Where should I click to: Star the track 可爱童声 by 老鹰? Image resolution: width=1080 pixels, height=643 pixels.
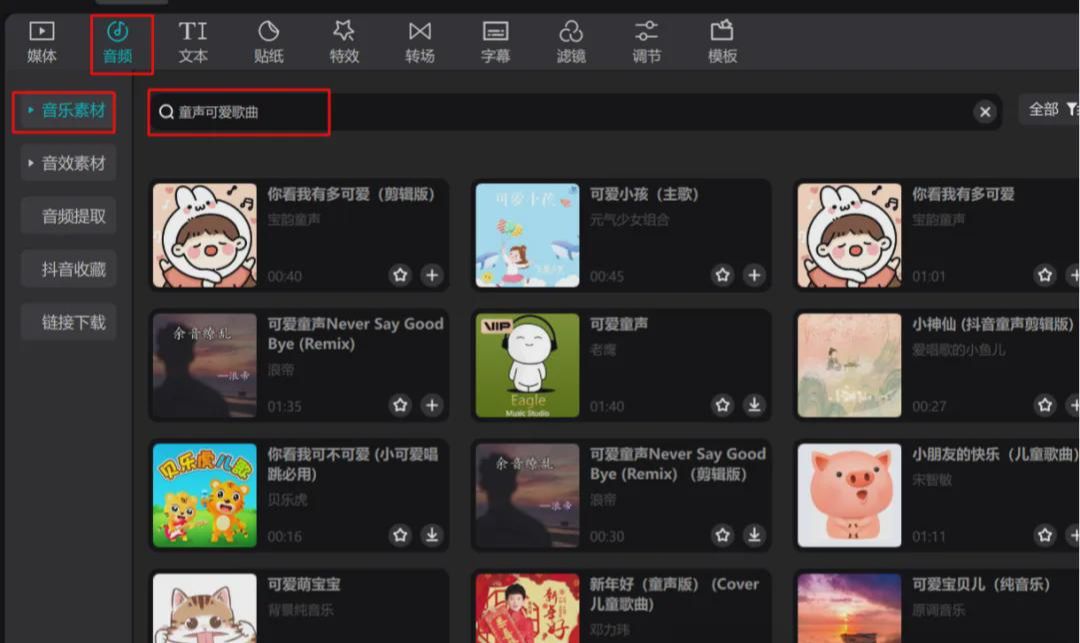click(x=723, y=405)
